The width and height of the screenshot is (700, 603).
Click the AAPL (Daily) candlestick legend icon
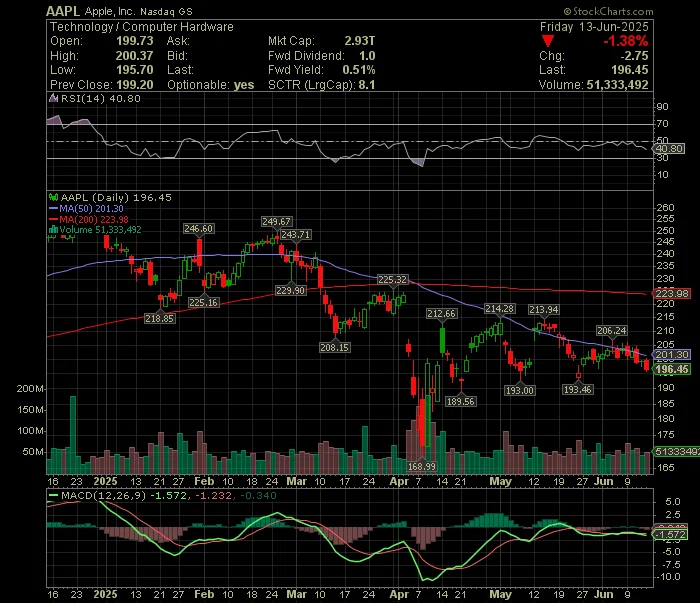pyautogui.click(x=53, y=197)
